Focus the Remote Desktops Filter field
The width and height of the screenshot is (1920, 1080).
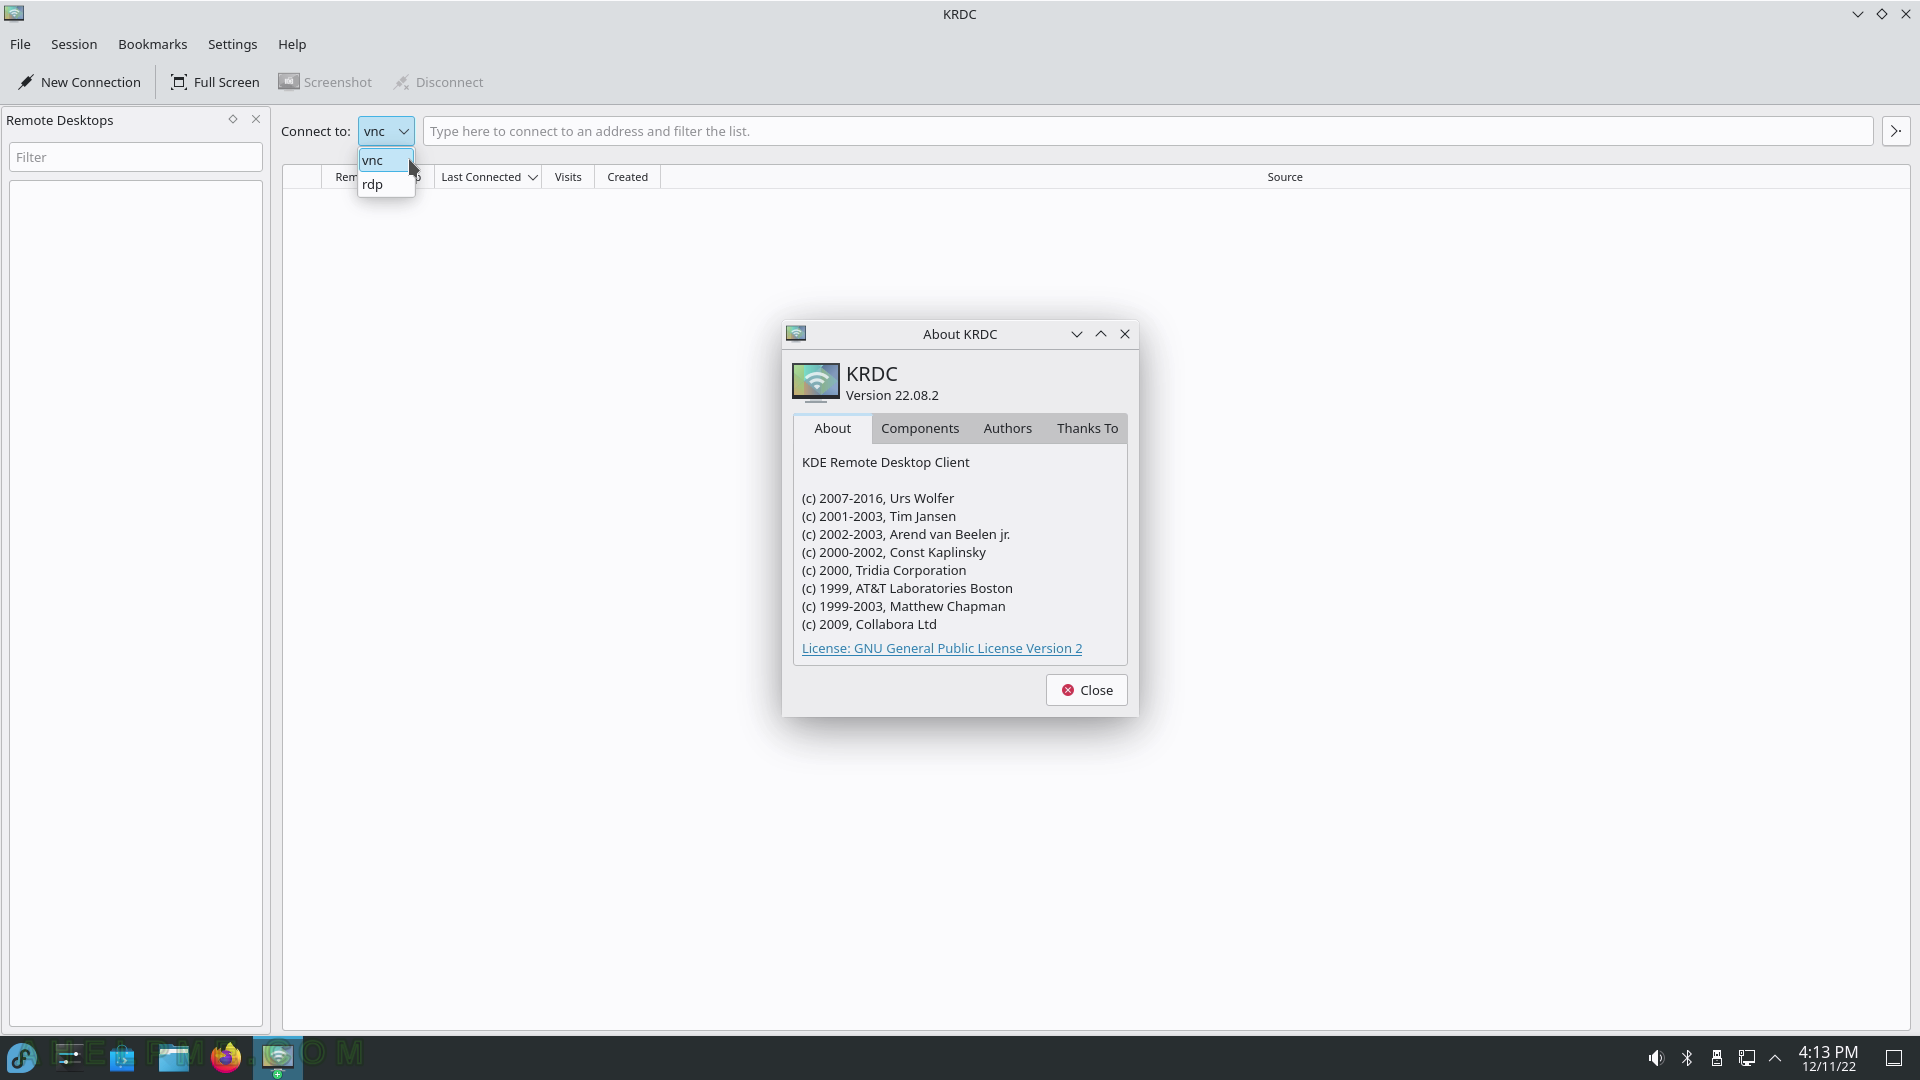pos(136,157)
